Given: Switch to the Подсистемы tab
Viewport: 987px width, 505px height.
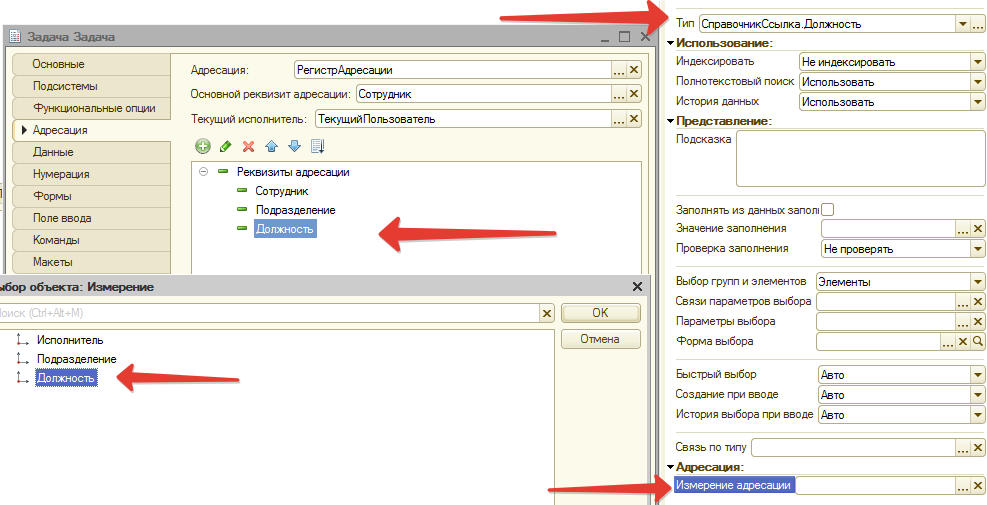Looking at the screenshot, I should click(91, 86).
